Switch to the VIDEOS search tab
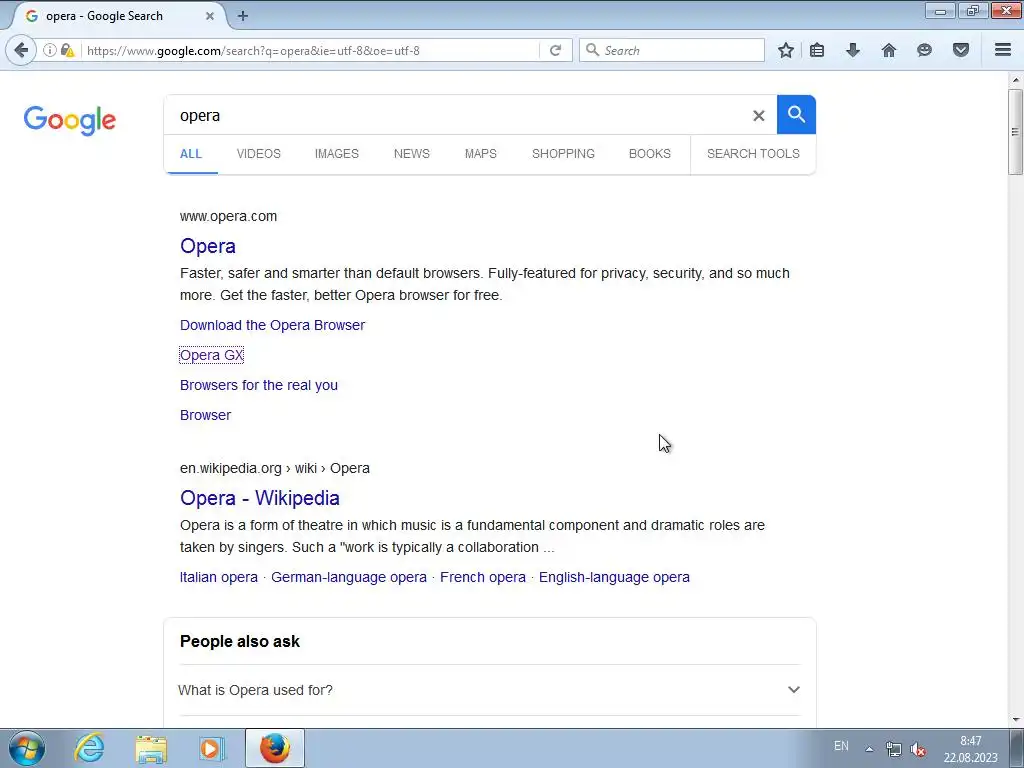 tap(259, 154)
